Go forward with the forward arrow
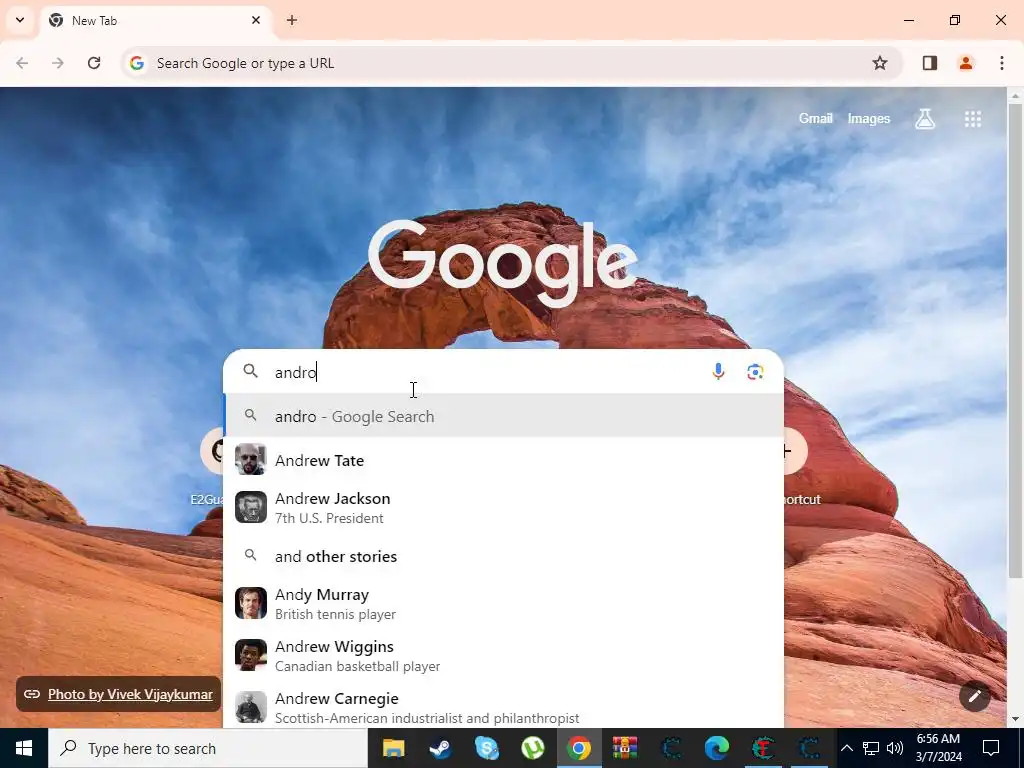Image resolution: width=1024 pixels, height=768 pixels. pyautogui.click(x=58, y=63)
